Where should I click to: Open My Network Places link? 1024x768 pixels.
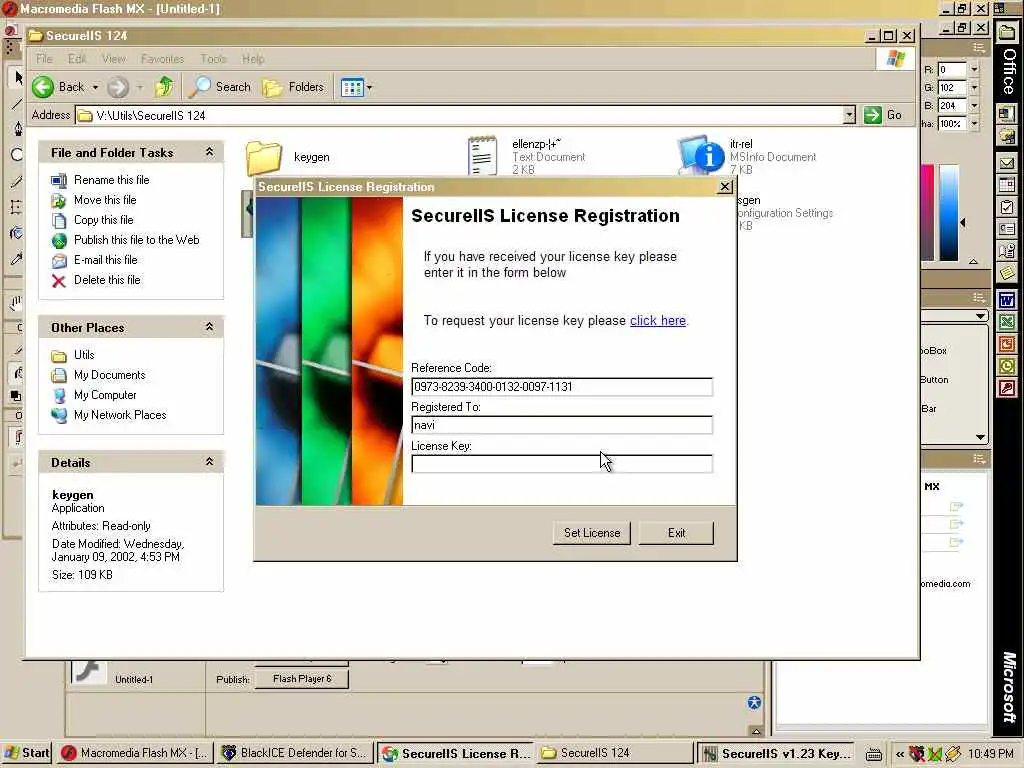click(120, 415)
